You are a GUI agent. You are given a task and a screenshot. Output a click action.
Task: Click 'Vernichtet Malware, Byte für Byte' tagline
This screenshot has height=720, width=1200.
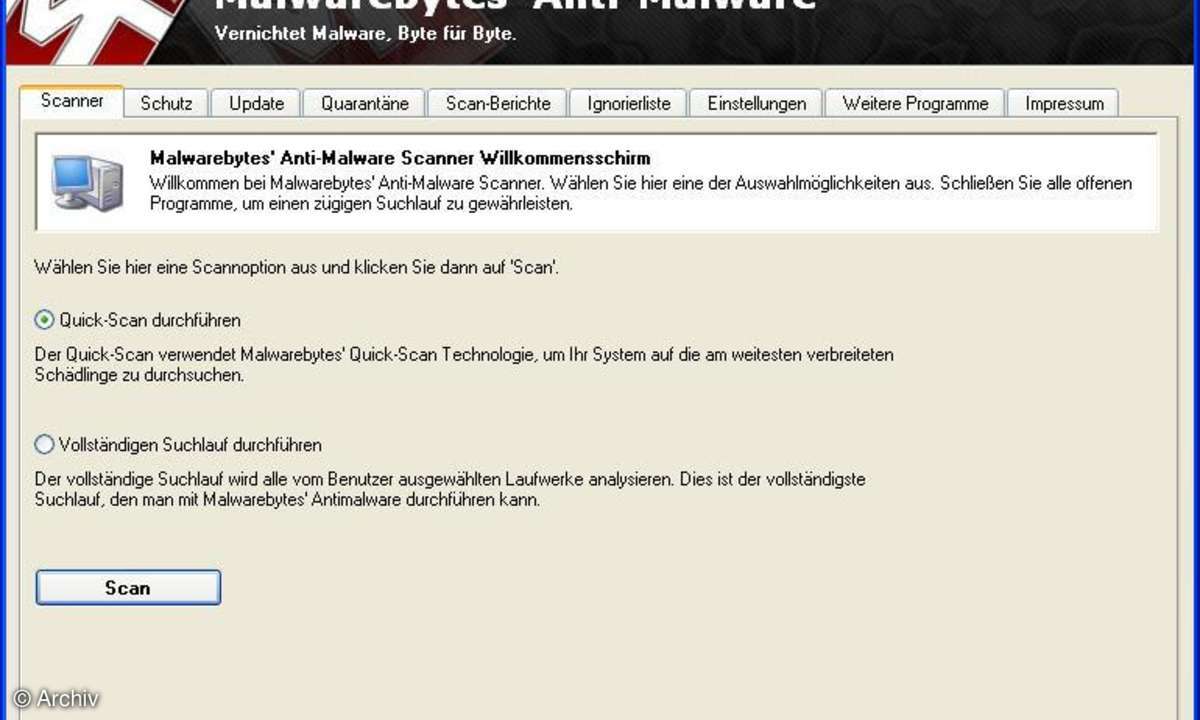tap(366, 33)
